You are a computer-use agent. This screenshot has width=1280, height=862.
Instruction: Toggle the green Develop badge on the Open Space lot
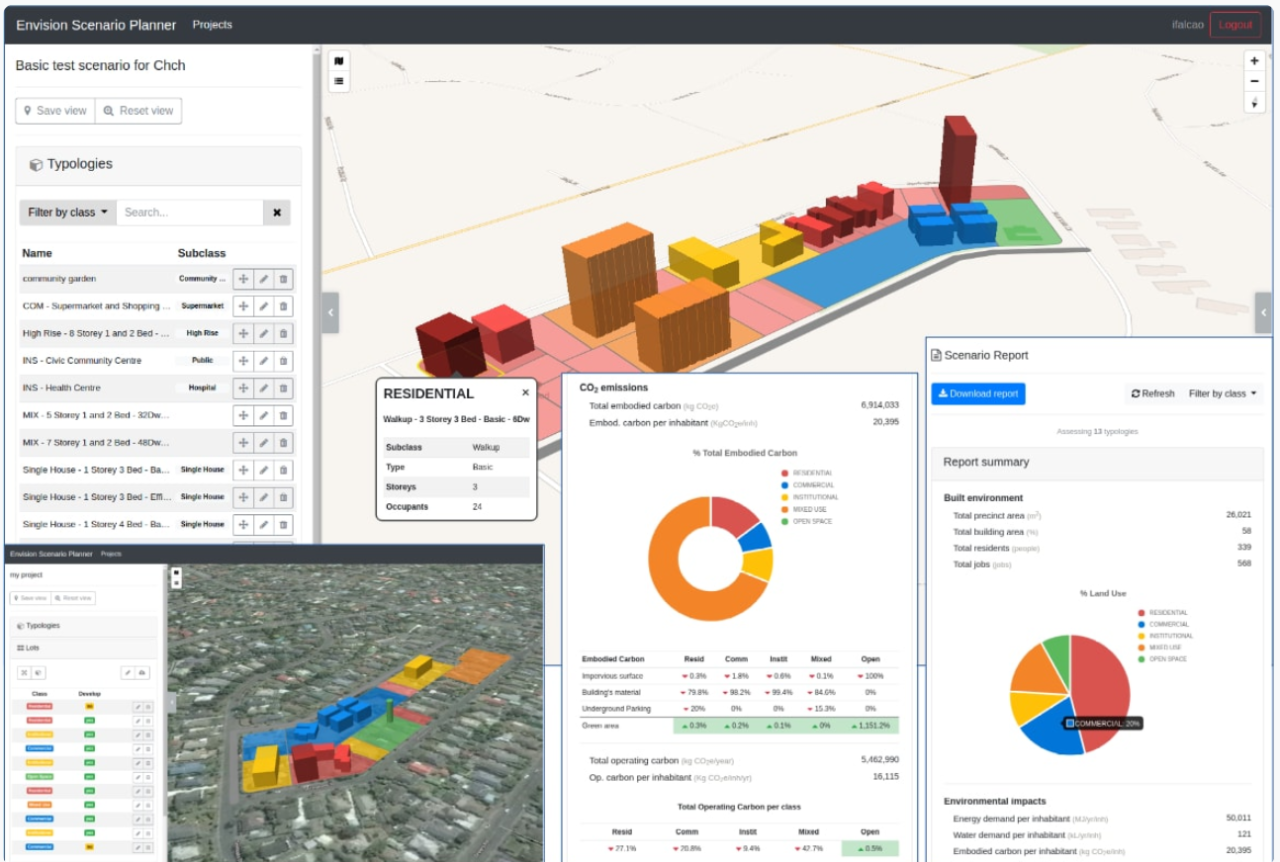[x=90, y=777]
